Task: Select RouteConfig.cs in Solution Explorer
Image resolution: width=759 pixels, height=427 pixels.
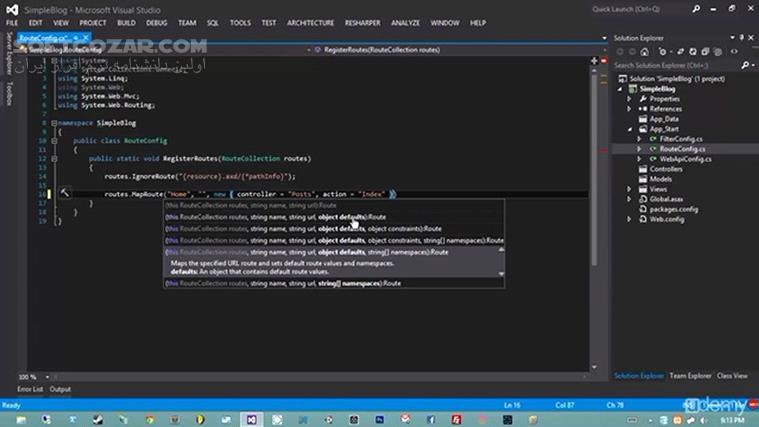Action: tap(682, 149)
